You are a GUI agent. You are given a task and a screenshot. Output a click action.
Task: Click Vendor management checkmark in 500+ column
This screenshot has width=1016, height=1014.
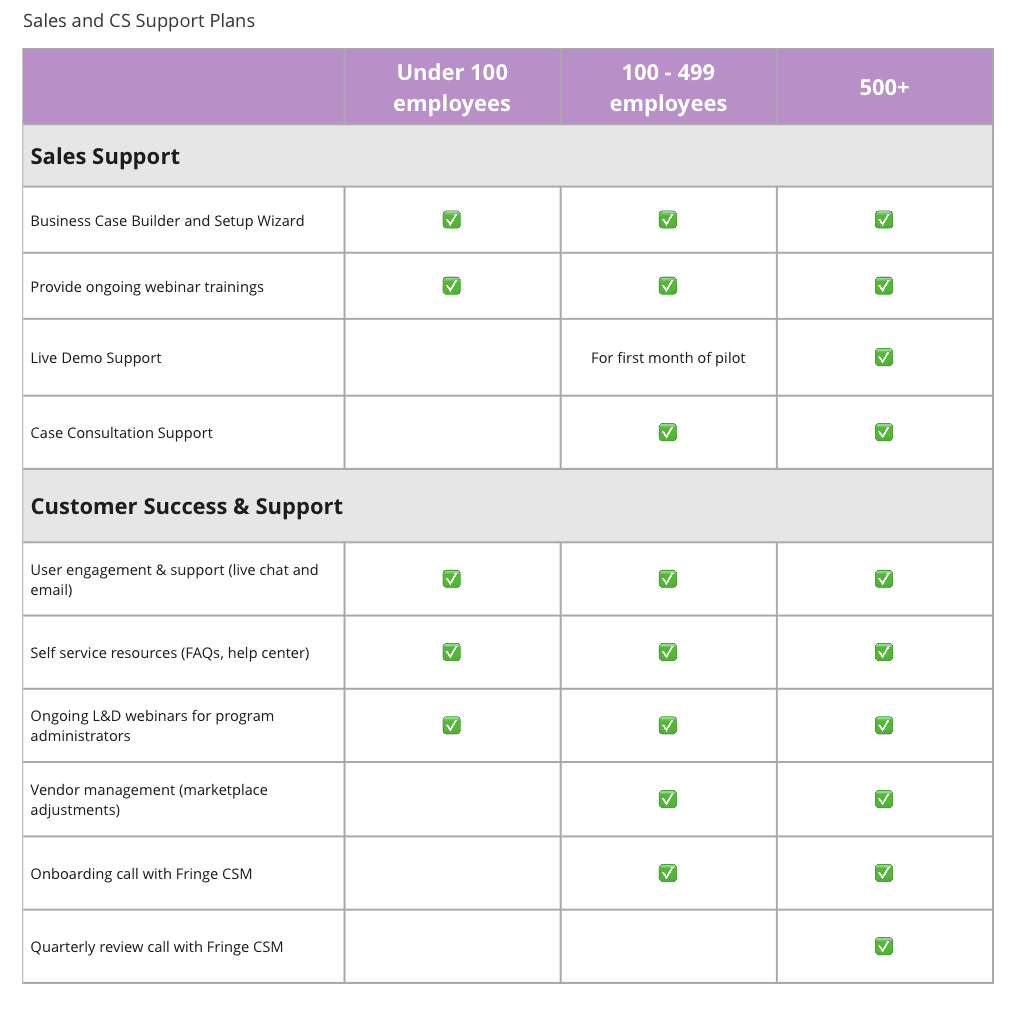coord(884,799)
